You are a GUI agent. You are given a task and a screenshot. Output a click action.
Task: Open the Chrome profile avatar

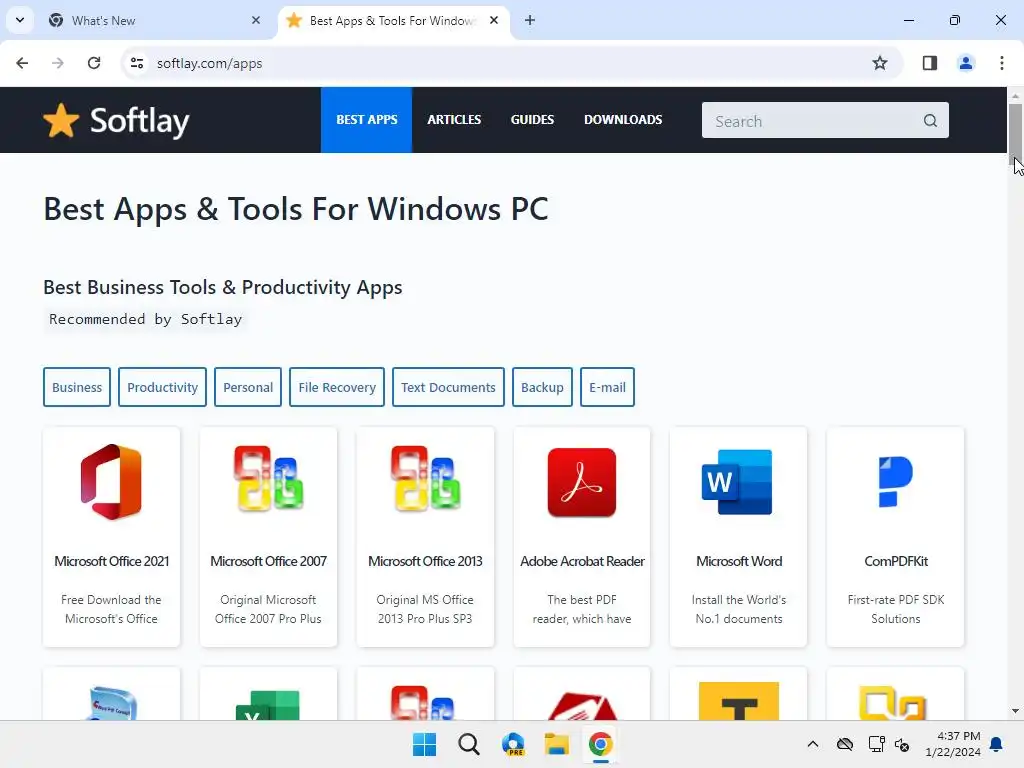point(965,63)
